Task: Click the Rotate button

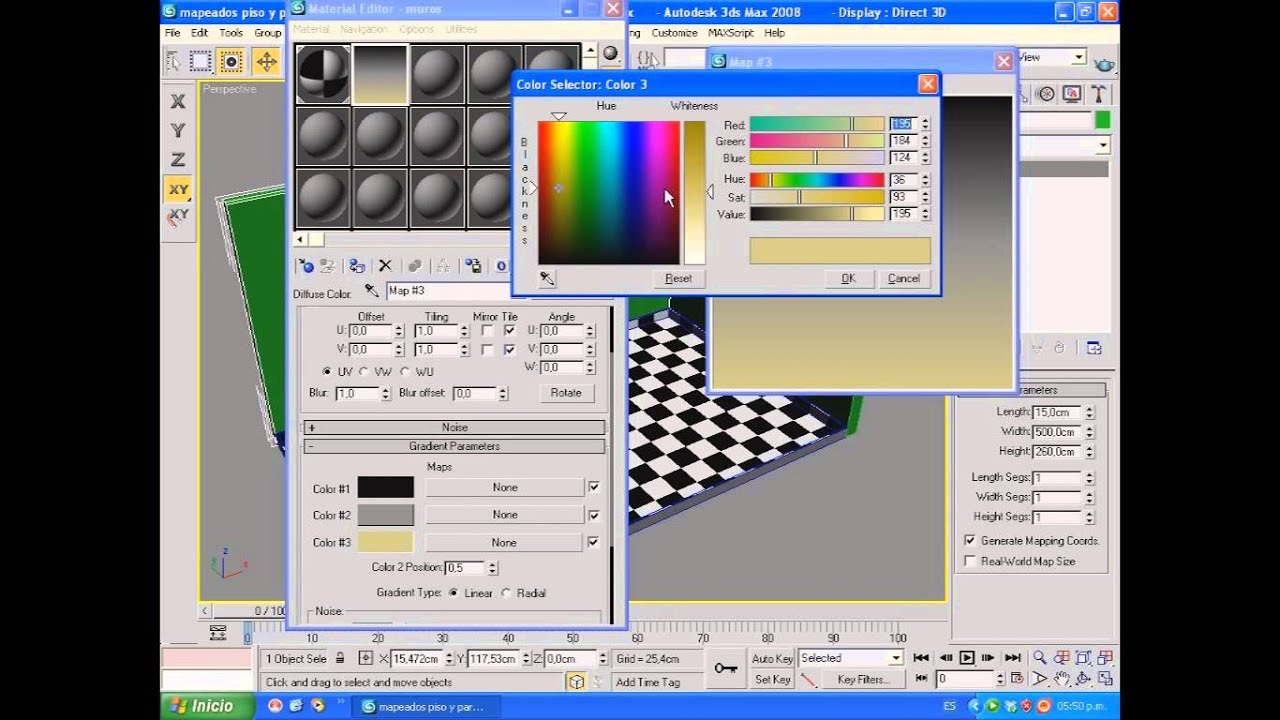Action: (x=566, y=393)
